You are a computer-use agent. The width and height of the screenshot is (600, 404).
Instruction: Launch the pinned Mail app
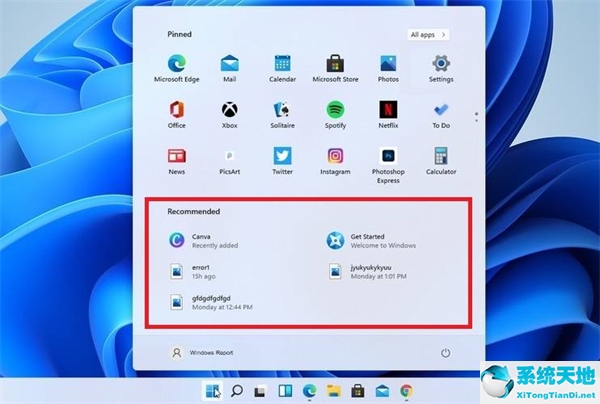[230, 68]
